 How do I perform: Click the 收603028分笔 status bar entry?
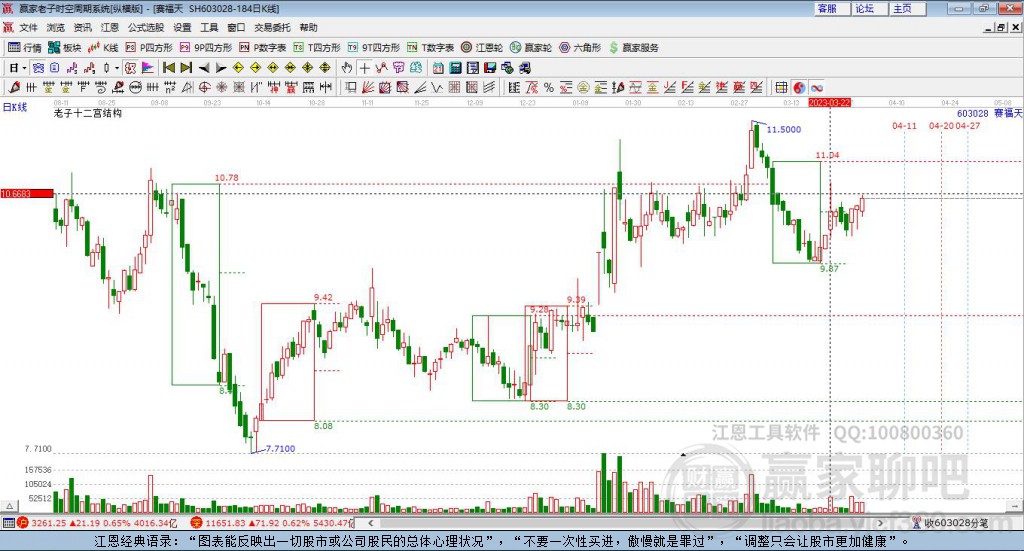[x=951, y=523]
